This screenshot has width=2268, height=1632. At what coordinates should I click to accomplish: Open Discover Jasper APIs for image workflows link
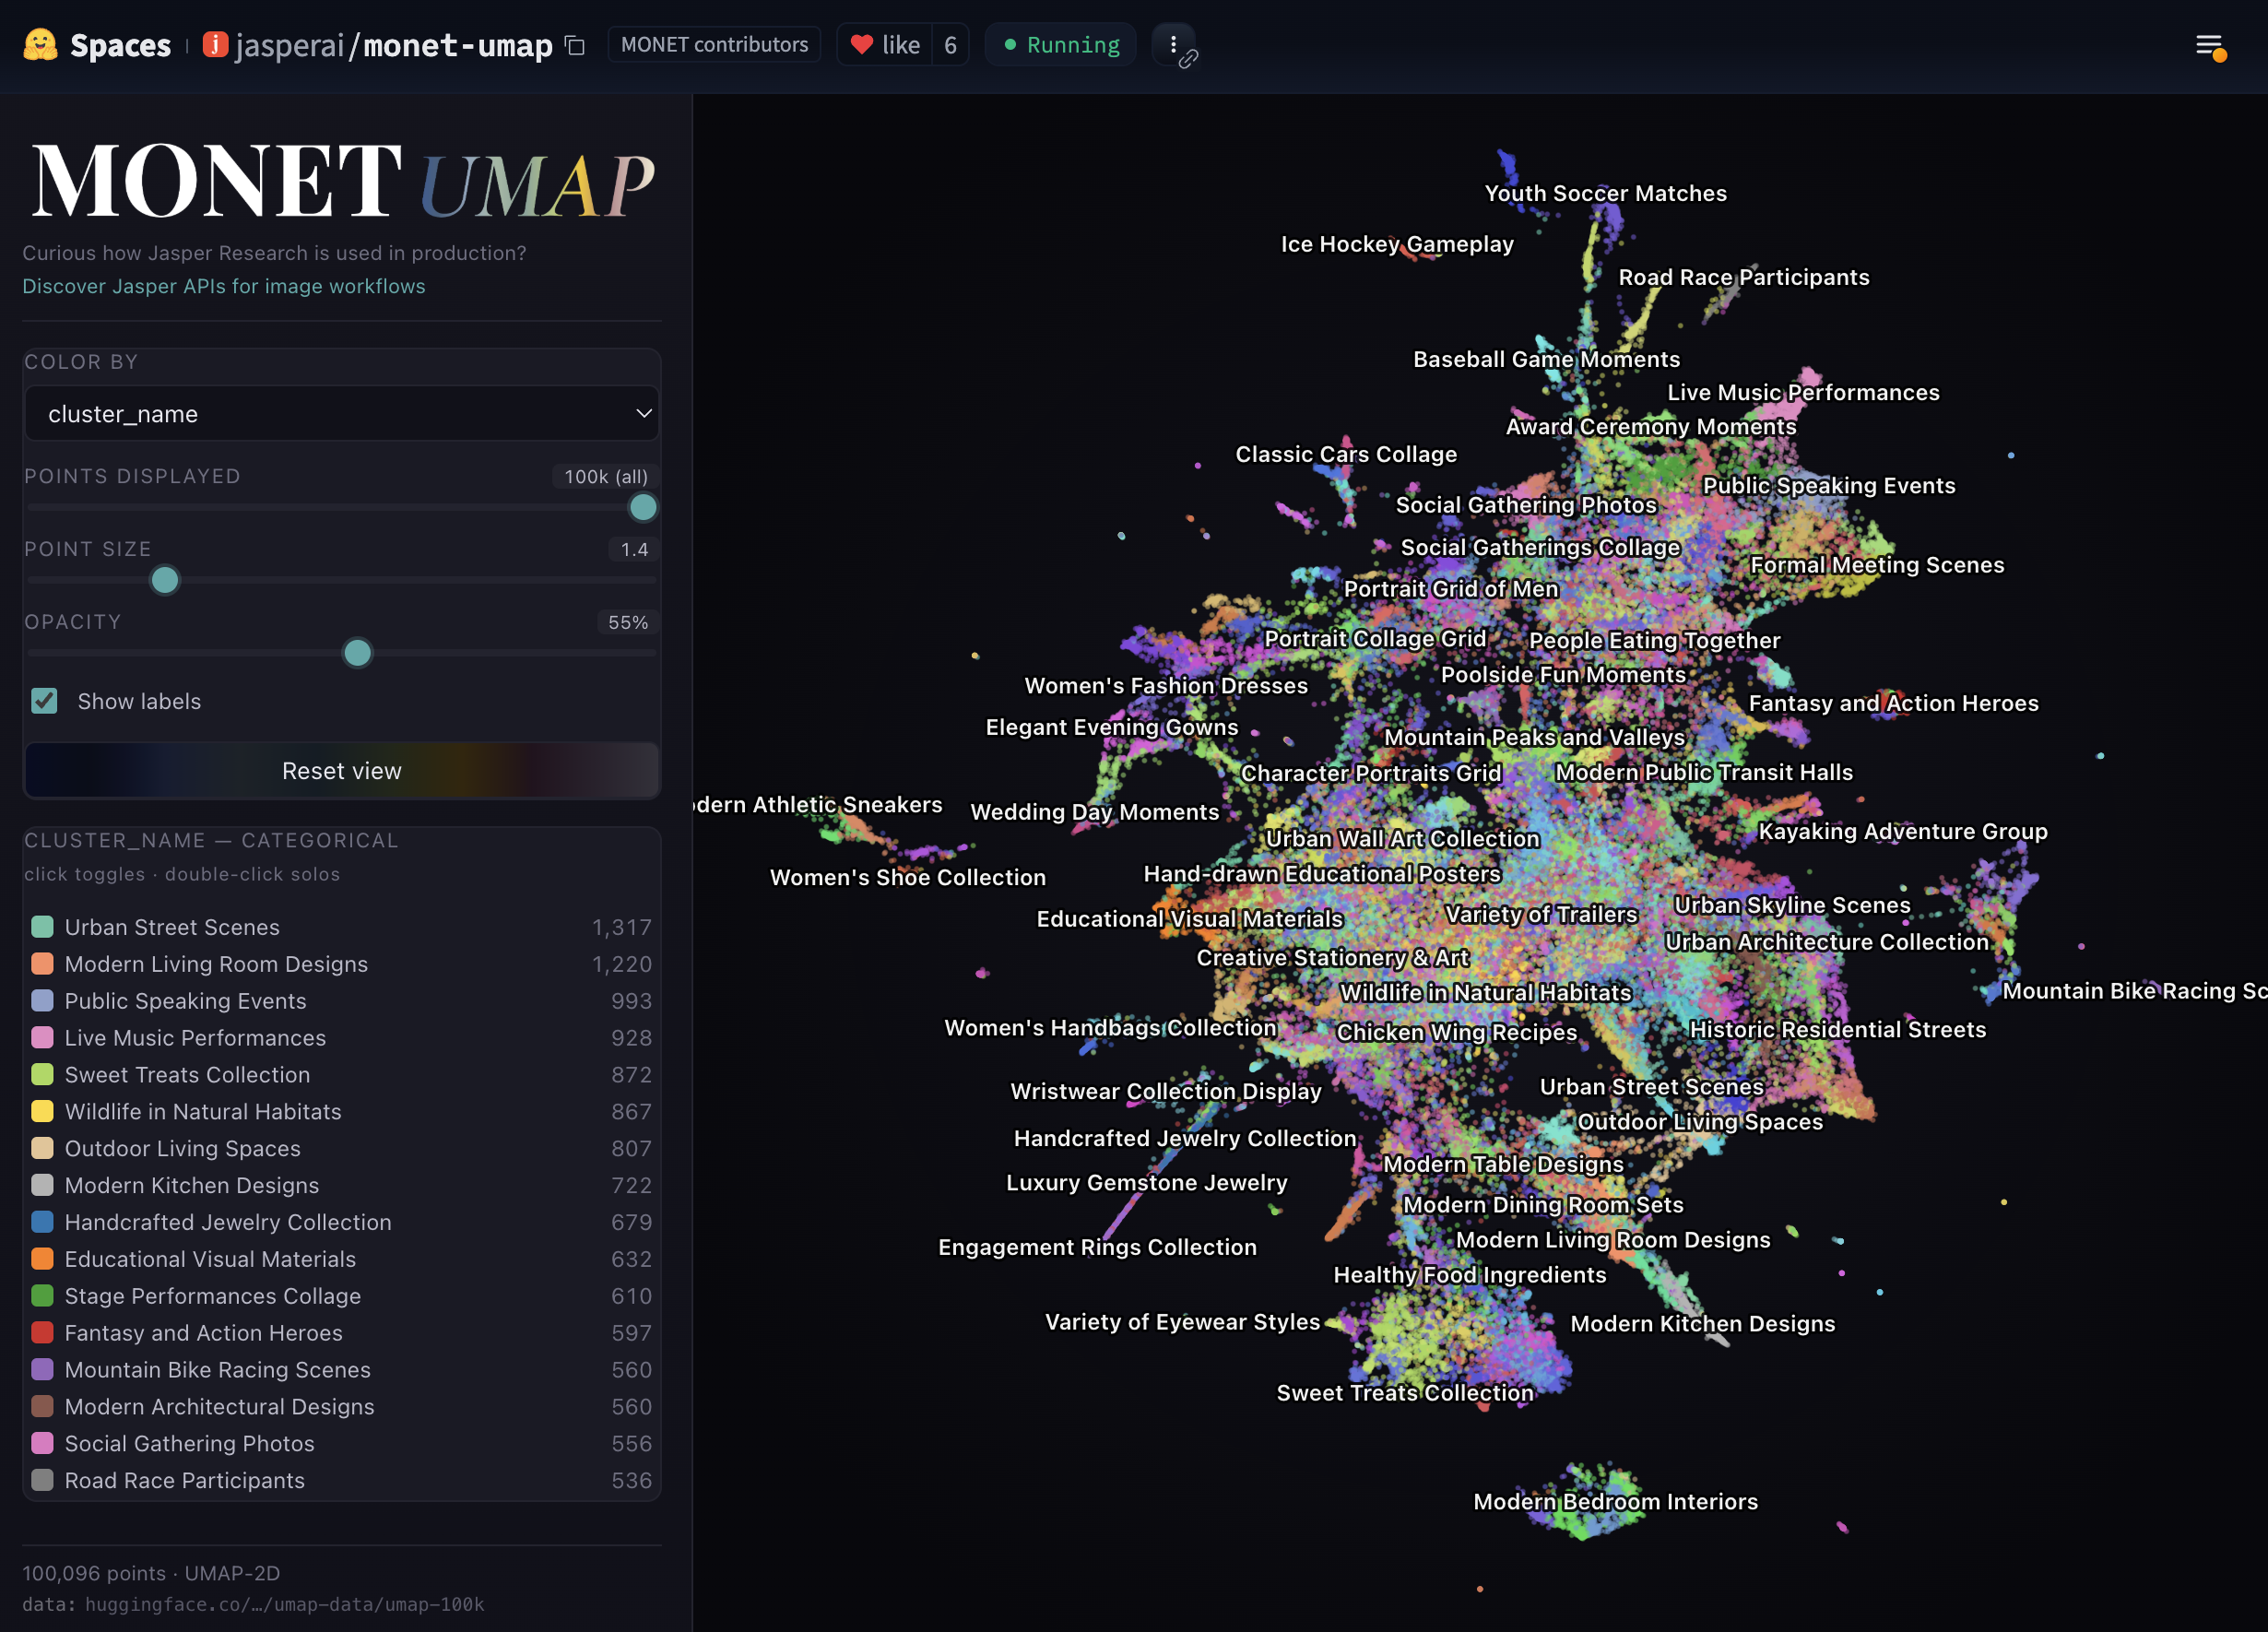[x=224, y=286]
